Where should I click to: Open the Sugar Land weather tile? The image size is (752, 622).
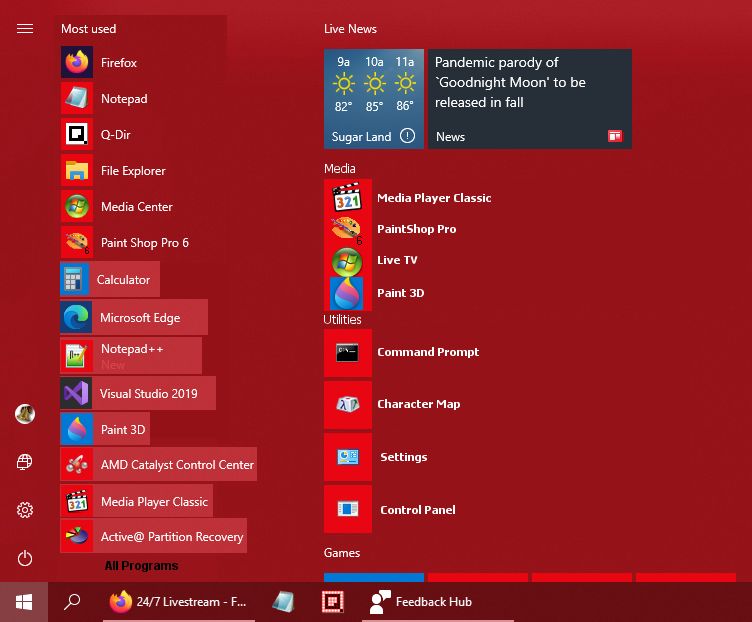pos(374,99)
